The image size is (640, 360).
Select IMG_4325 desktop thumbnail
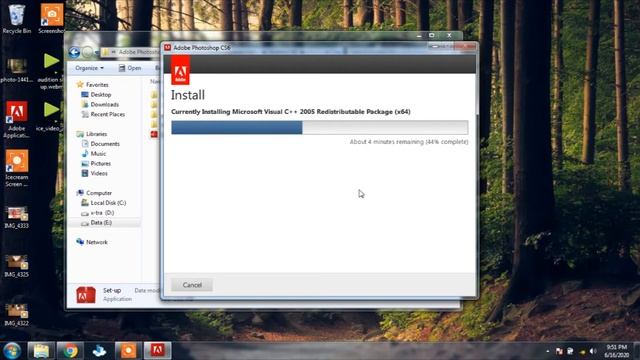pos(17,266)
